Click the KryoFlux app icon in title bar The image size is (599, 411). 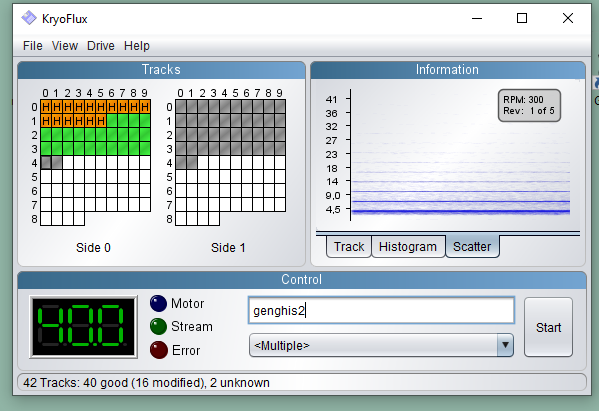point(29,18)
